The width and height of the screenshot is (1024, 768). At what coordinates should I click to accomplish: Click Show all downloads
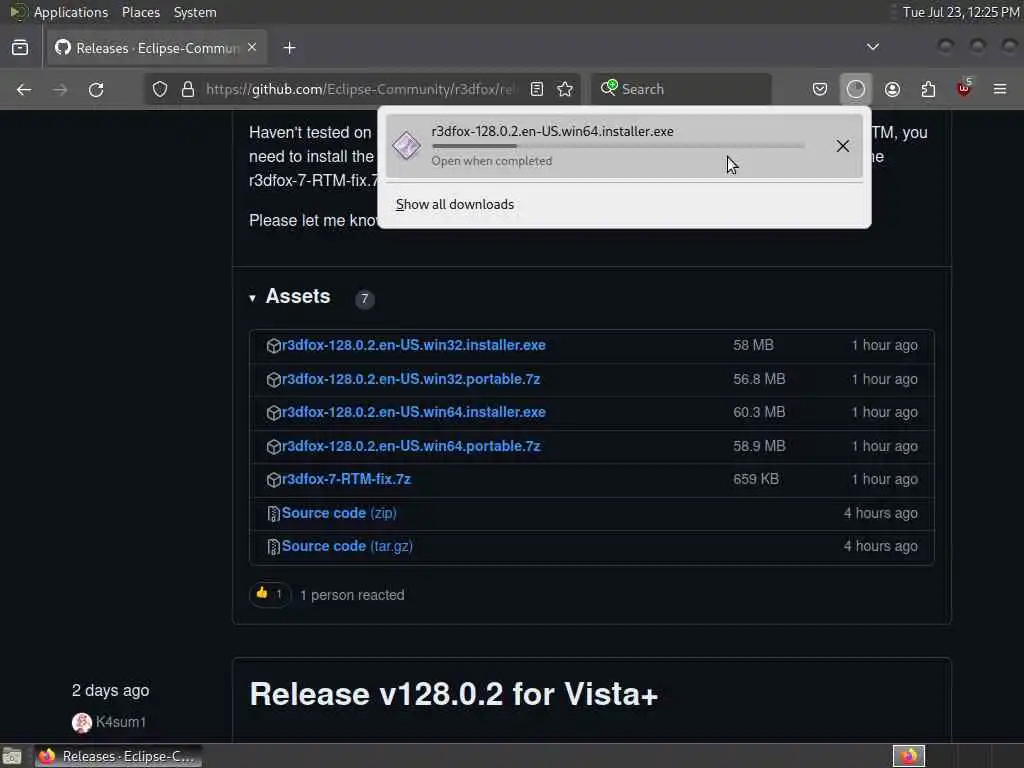[455, 204]
